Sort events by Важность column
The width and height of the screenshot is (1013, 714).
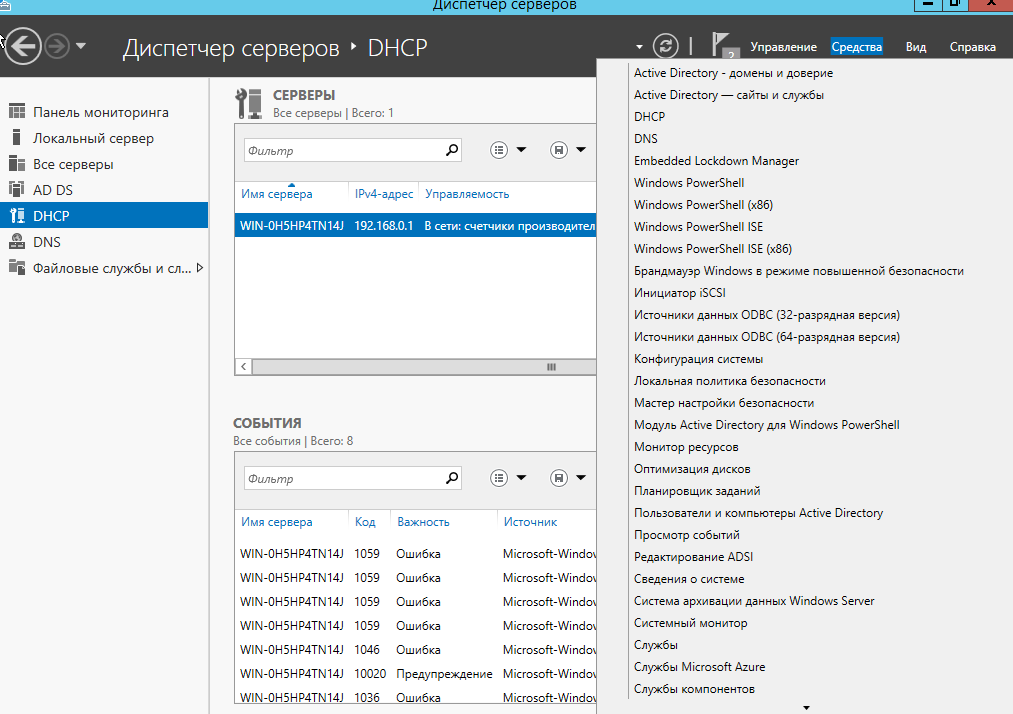(x=423, y=522)
